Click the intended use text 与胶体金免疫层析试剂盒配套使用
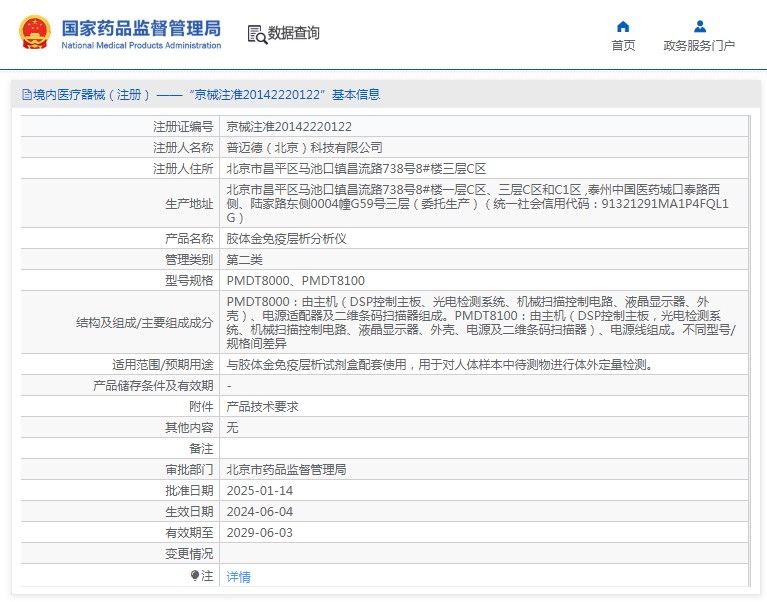 point(440,365)
